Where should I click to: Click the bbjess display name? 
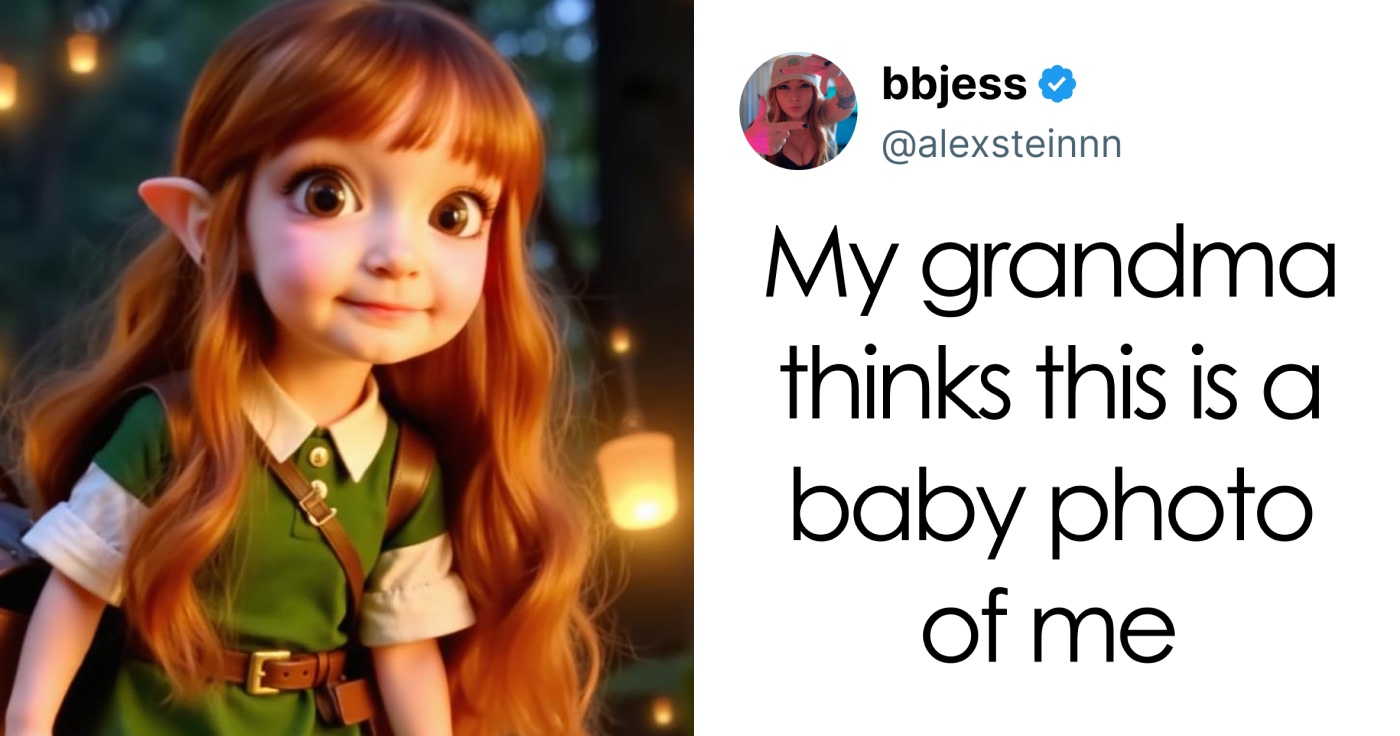click(x=953, y=86)
